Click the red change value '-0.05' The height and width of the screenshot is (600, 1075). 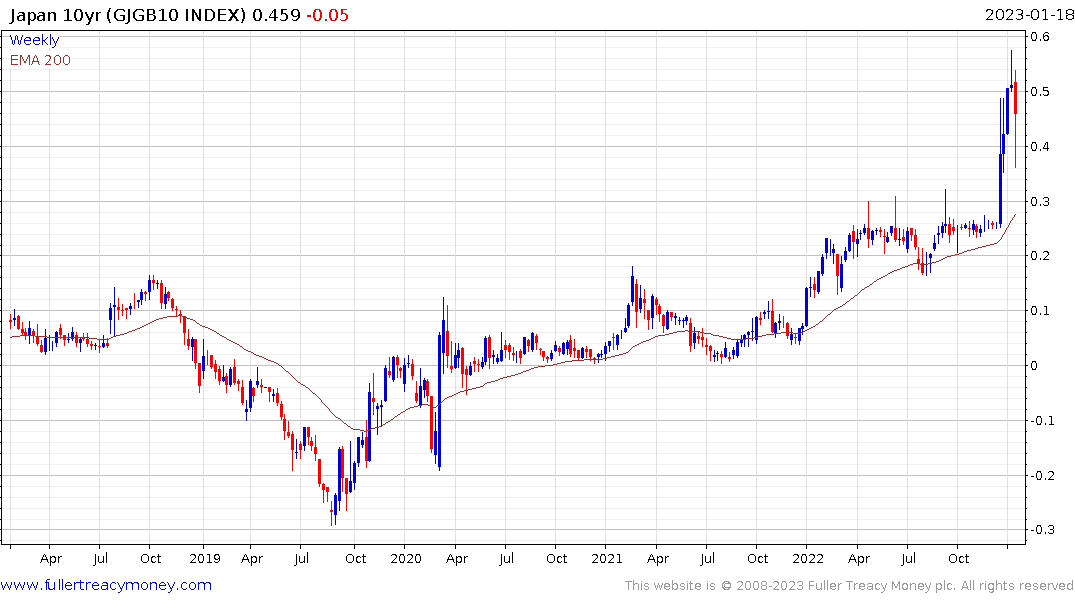[327, 15]
